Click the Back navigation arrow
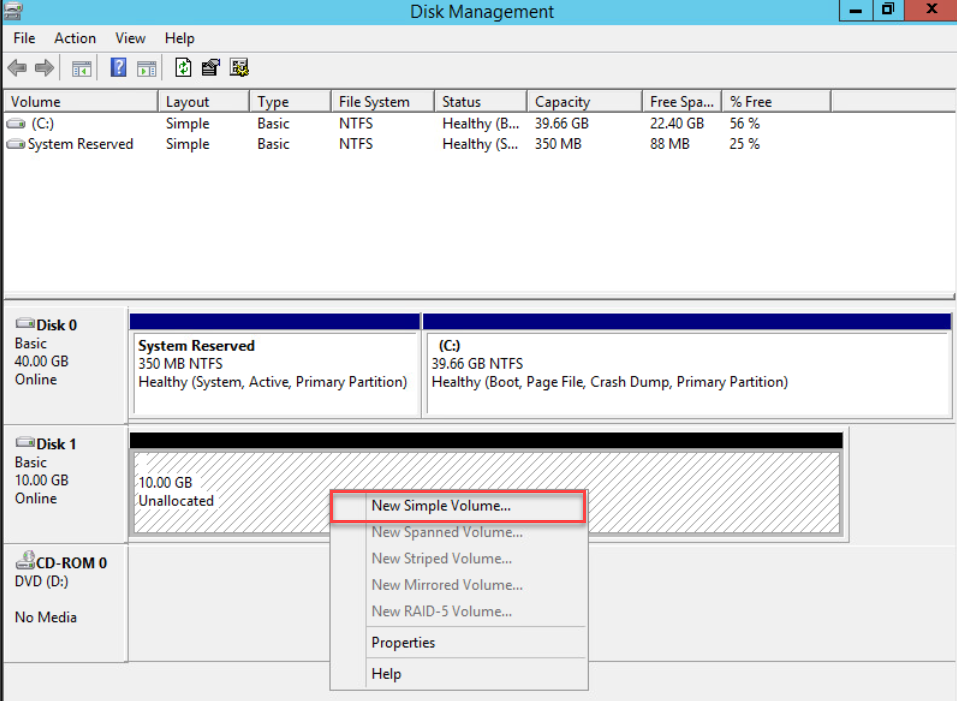Screen dimensions: 957x701 16,67
